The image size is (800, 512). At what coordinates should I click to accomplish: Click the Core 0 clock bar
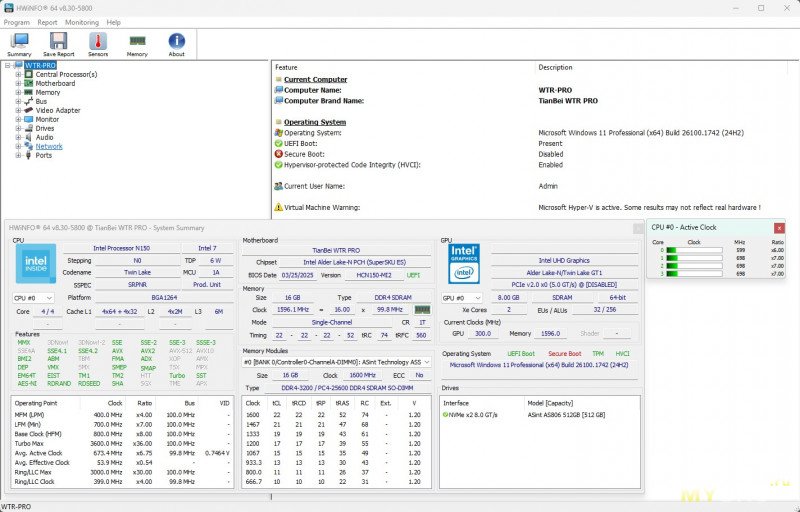pos(694,250)
